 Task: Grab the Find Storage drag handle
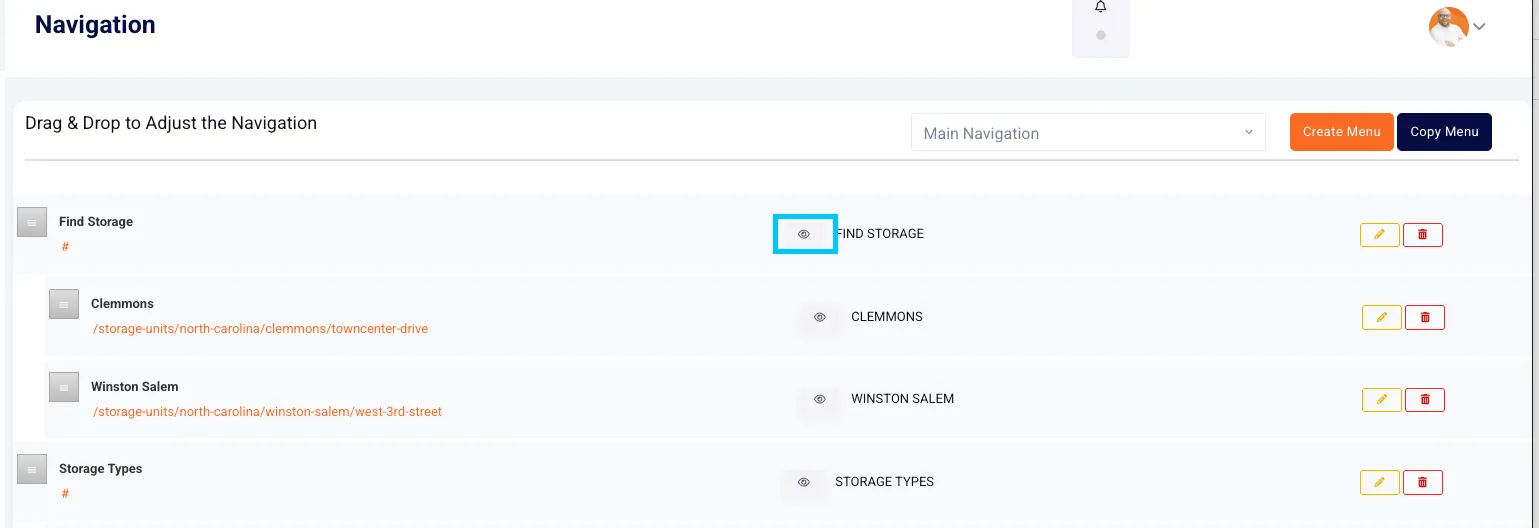(x=32, y=222)
